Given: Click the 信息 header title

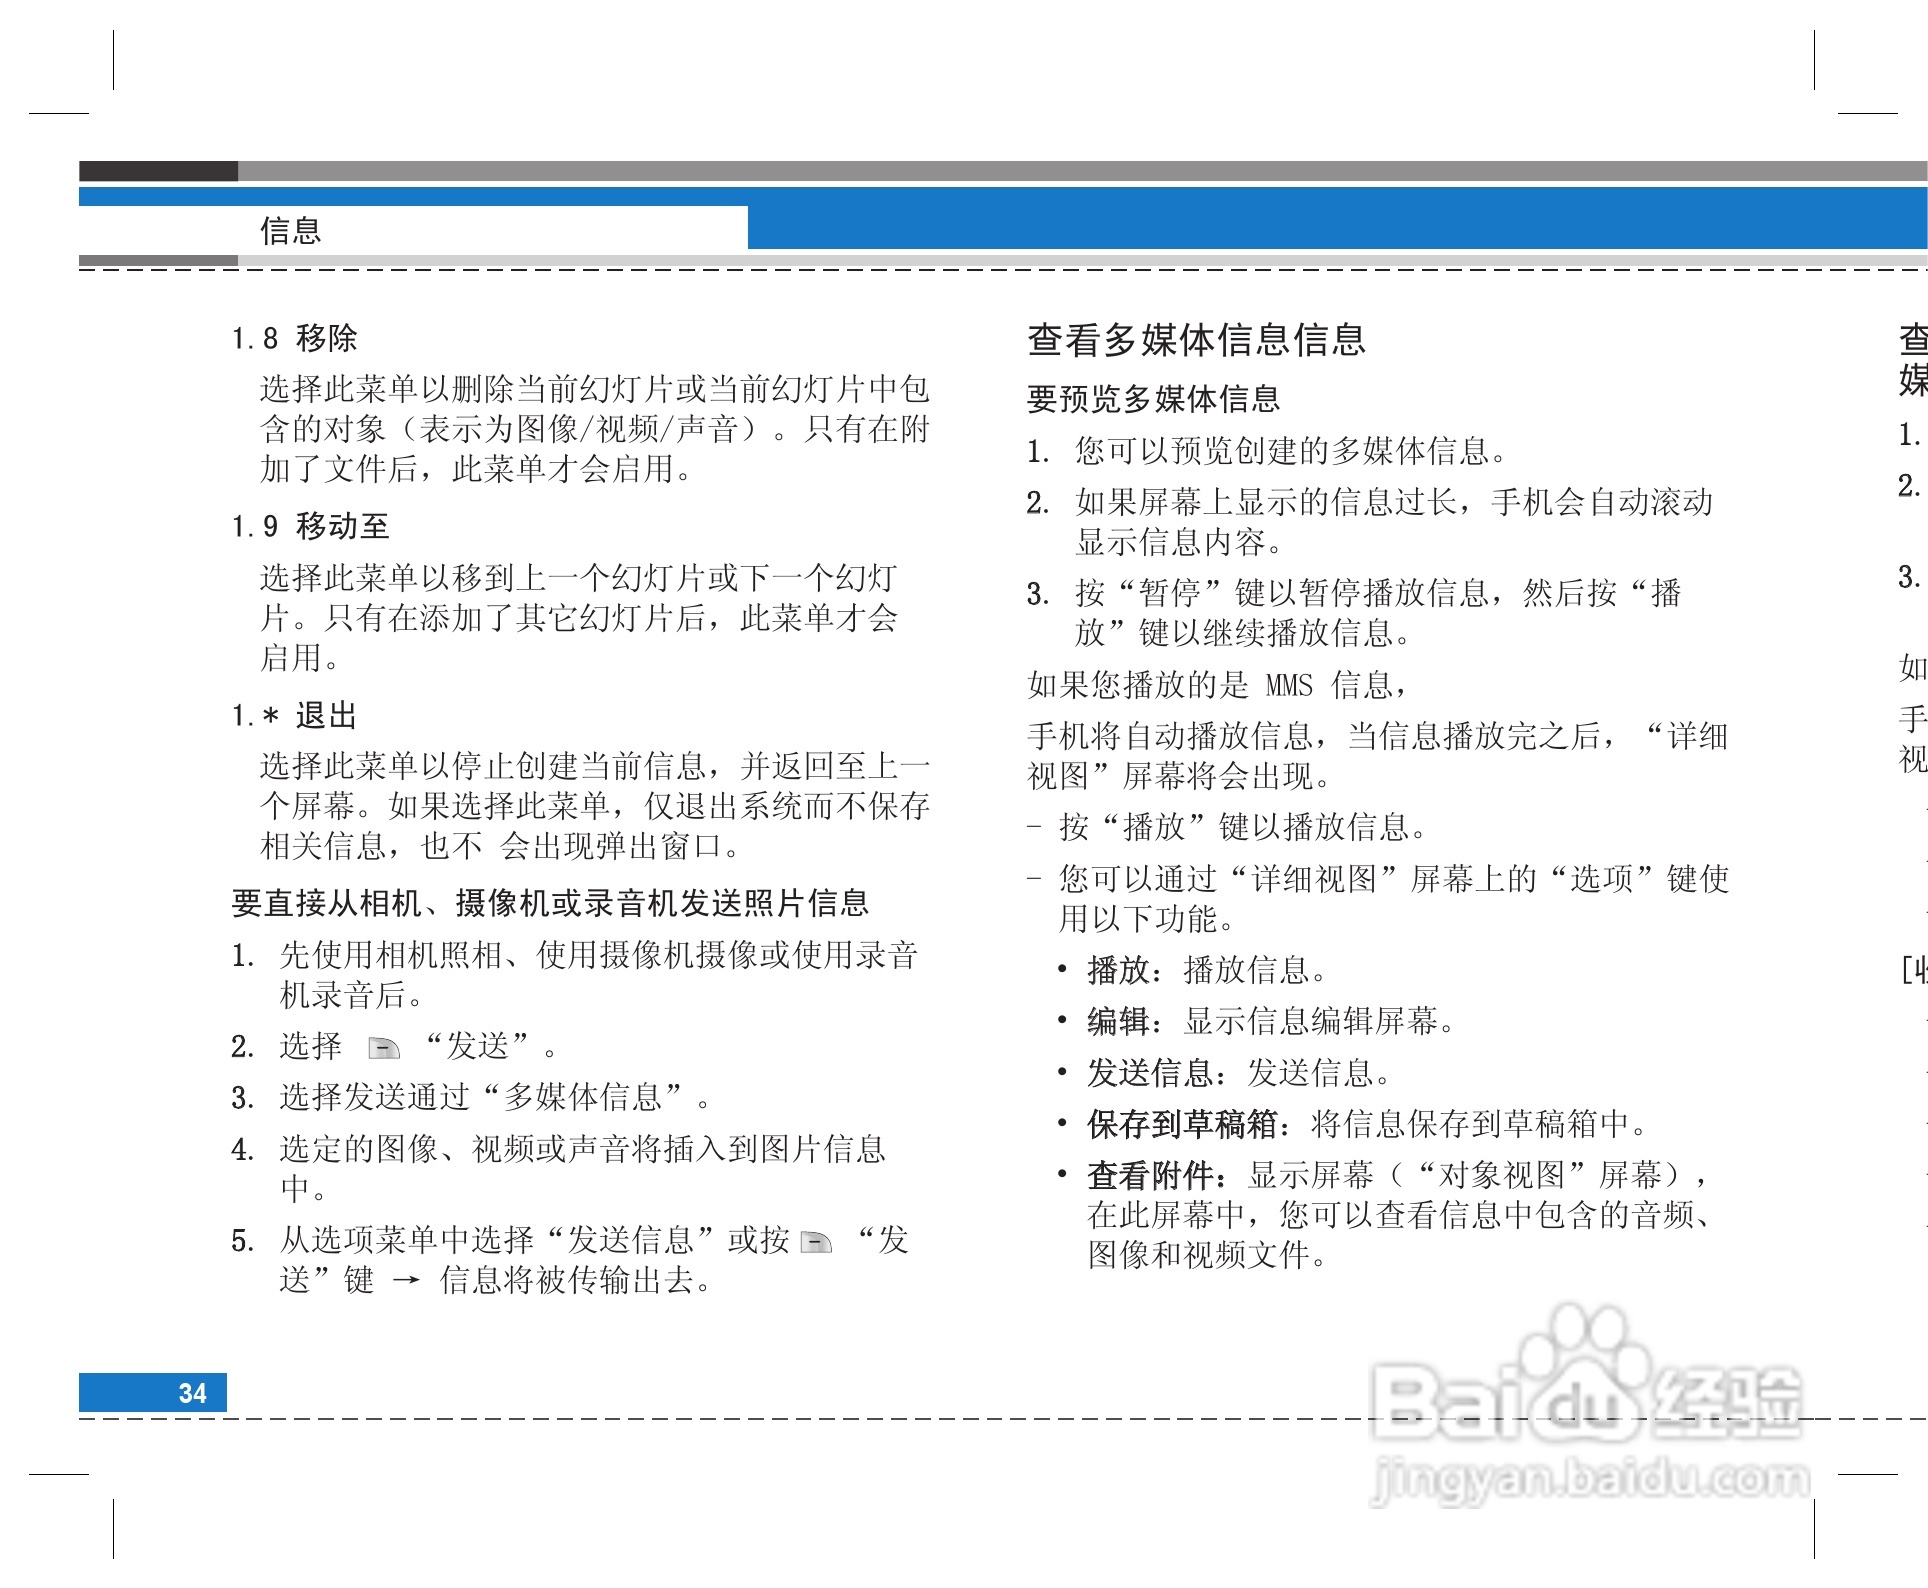Looking at the screenshot, I should 290,231.
